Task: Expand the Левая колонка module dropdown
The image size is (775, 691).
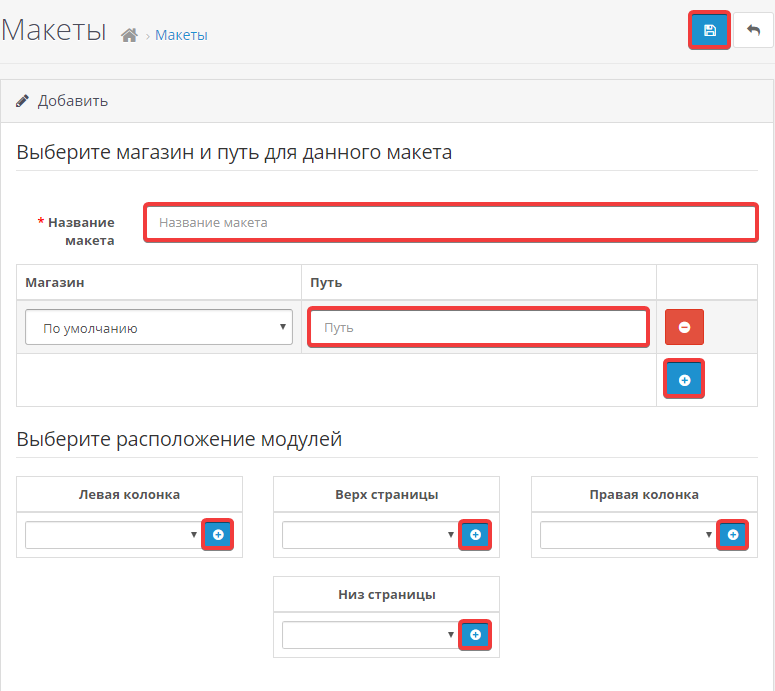Action: [x=113, y=535]
